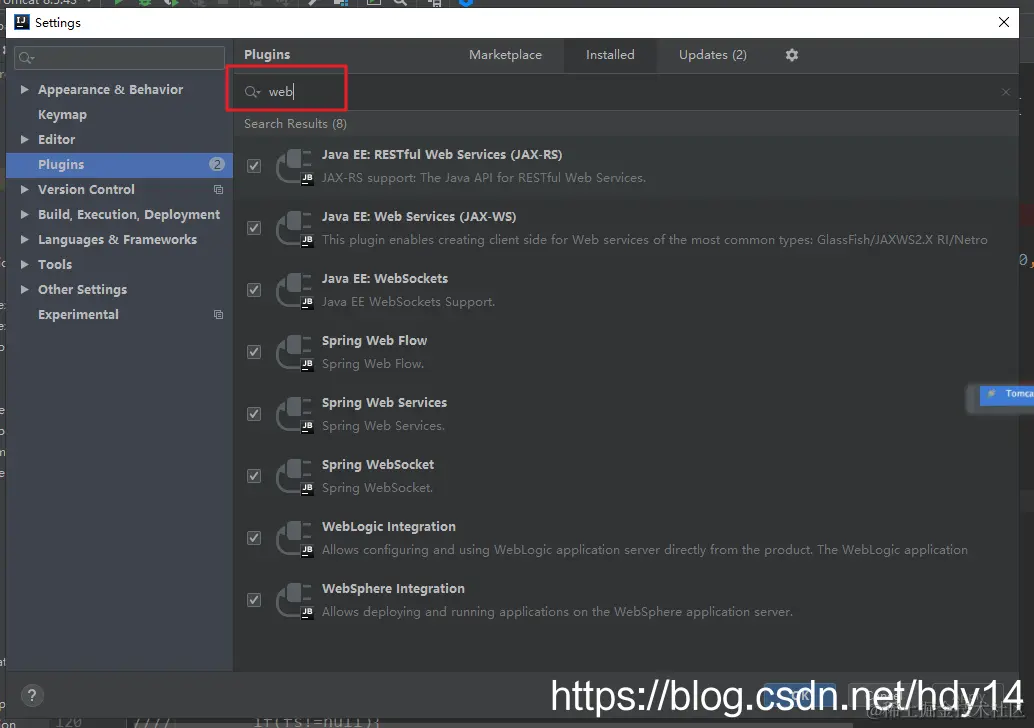The height and width of the screenshot is (728, 1034).
Task: Open Languages & Frameworks settings category
Action: pyautogui.click(x=117, y=240)
